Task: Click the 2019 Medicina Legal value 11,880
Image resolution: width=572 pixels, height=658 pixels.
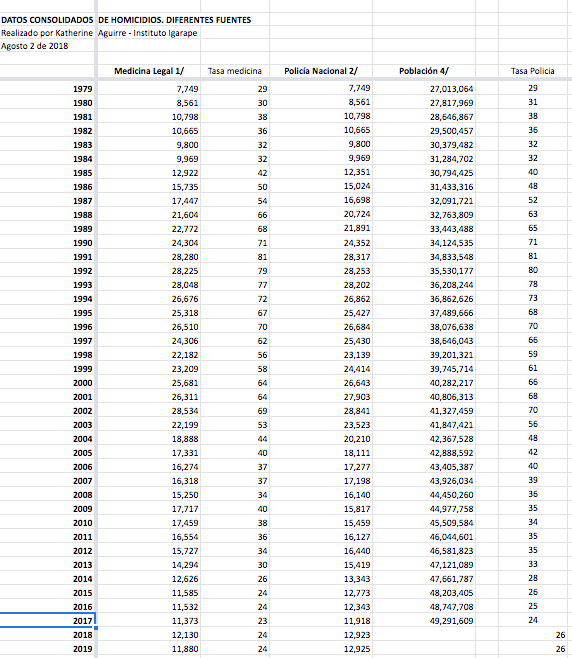Action: [x=185, y=649]
